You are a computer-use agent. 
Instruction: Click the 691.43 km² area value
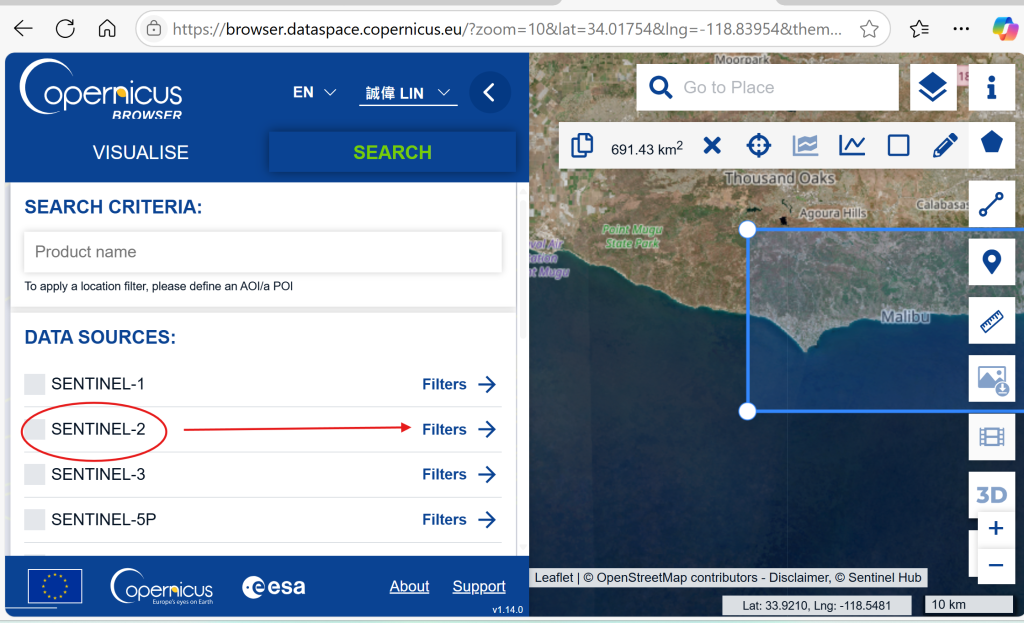pos(647,148)
